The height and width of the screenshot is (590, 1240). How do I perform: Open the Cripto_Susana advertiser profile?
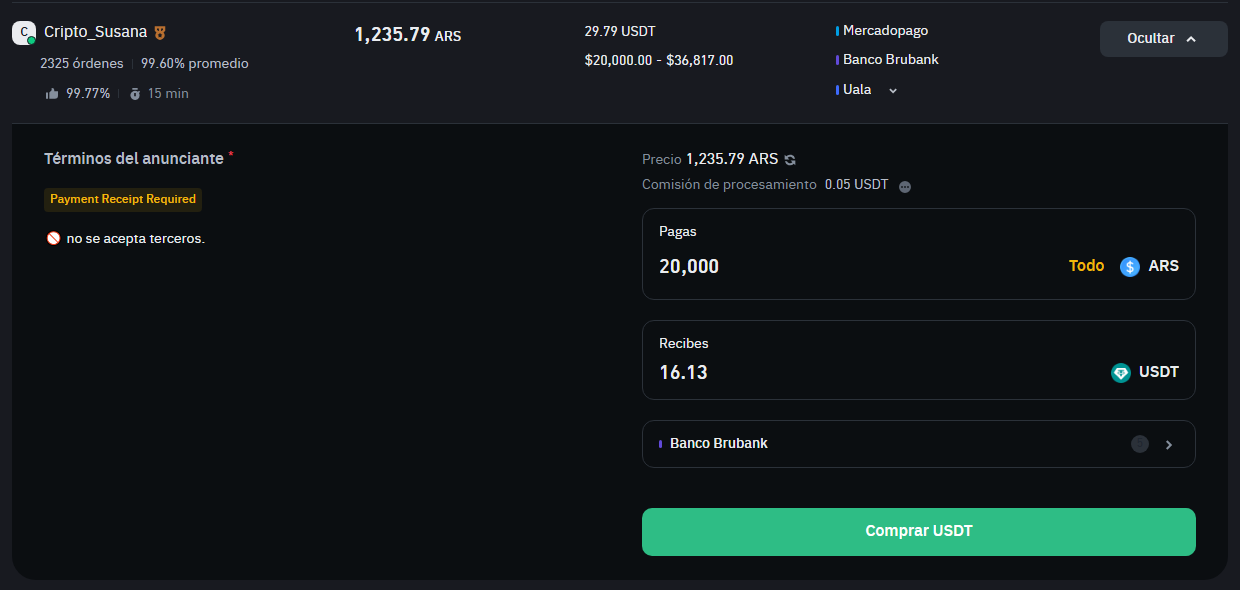[95, 32]
